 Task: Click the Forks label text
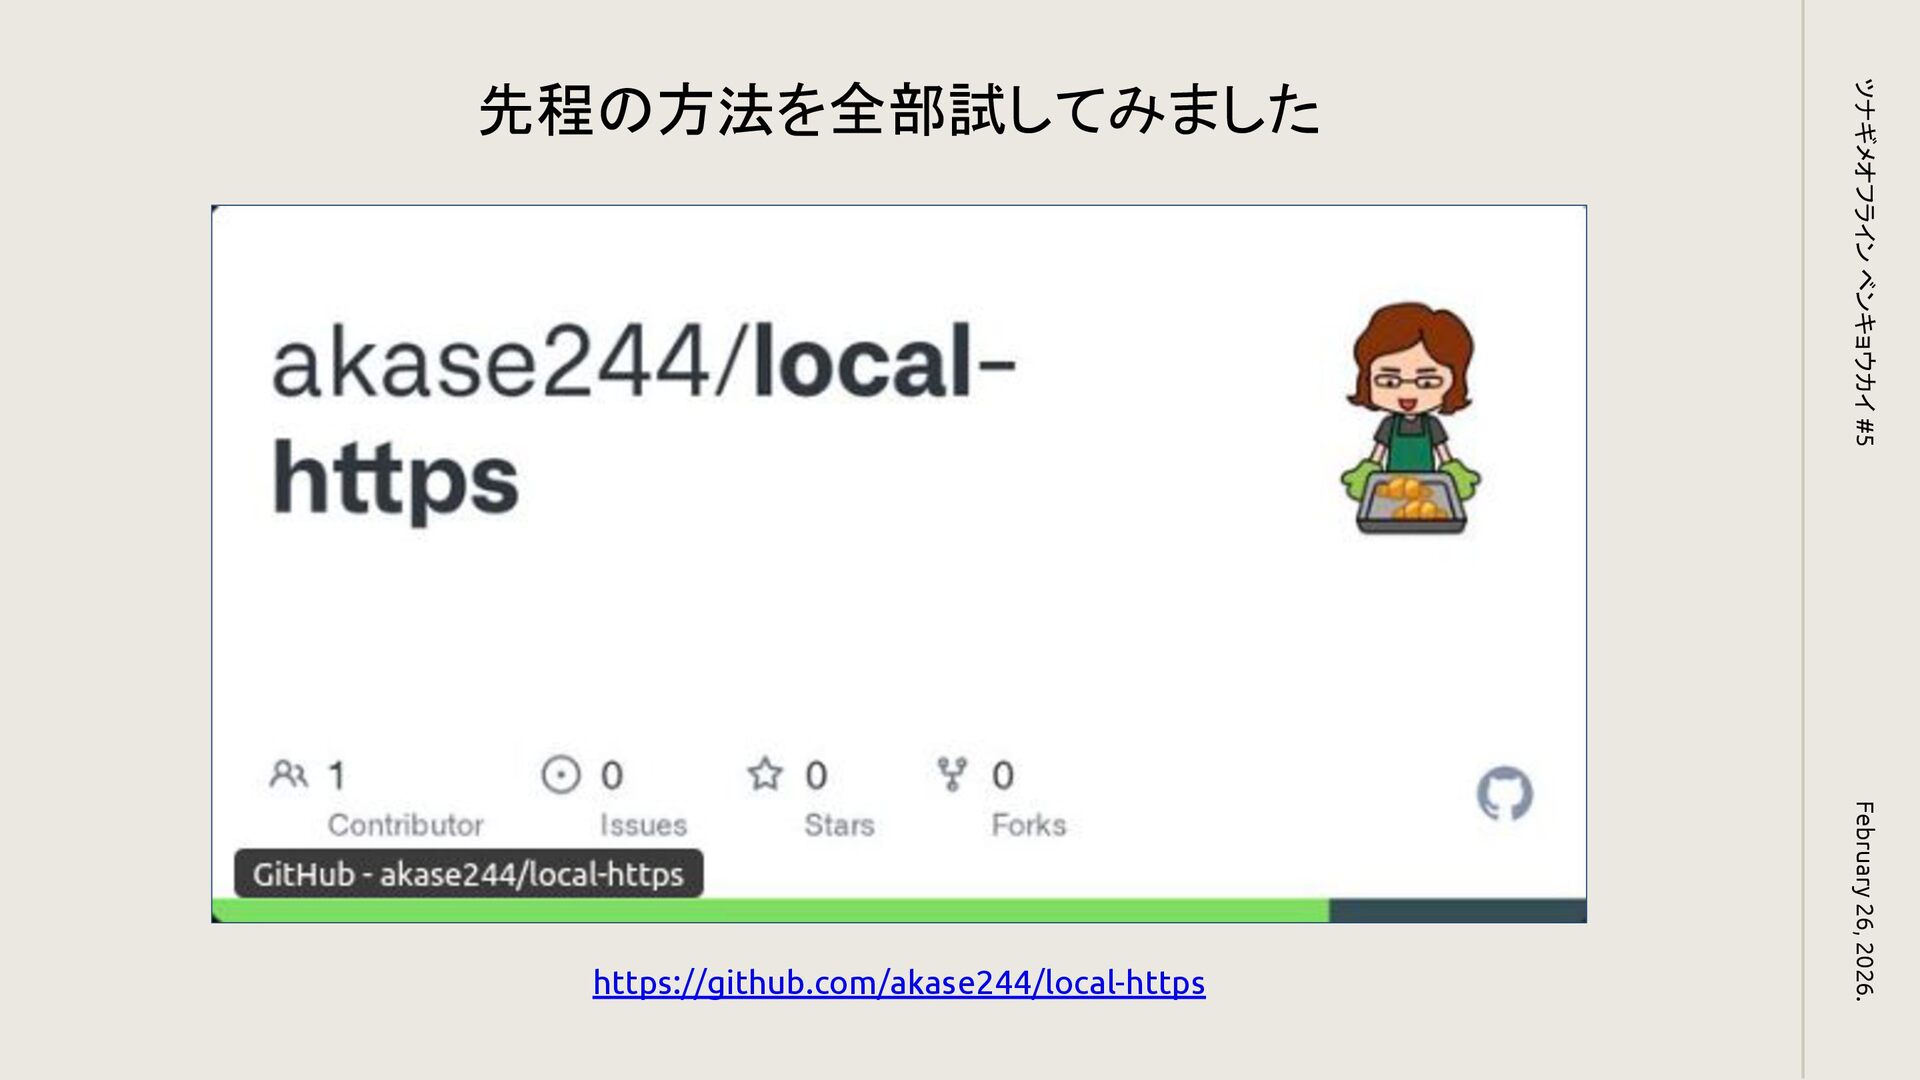click(1028, 825)
